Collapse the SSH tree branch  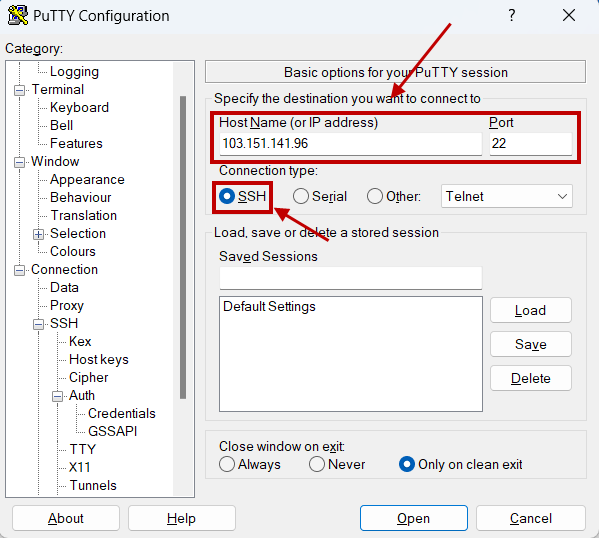pyautogui.click(x=38, y=324)
